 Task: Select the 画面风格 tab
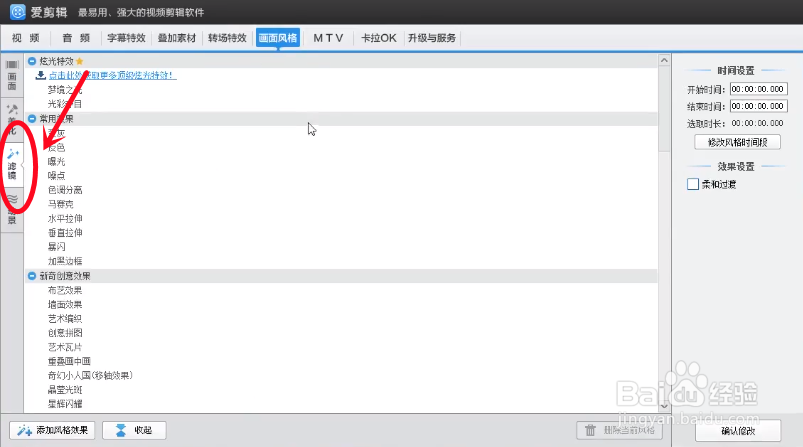[278, 38]
